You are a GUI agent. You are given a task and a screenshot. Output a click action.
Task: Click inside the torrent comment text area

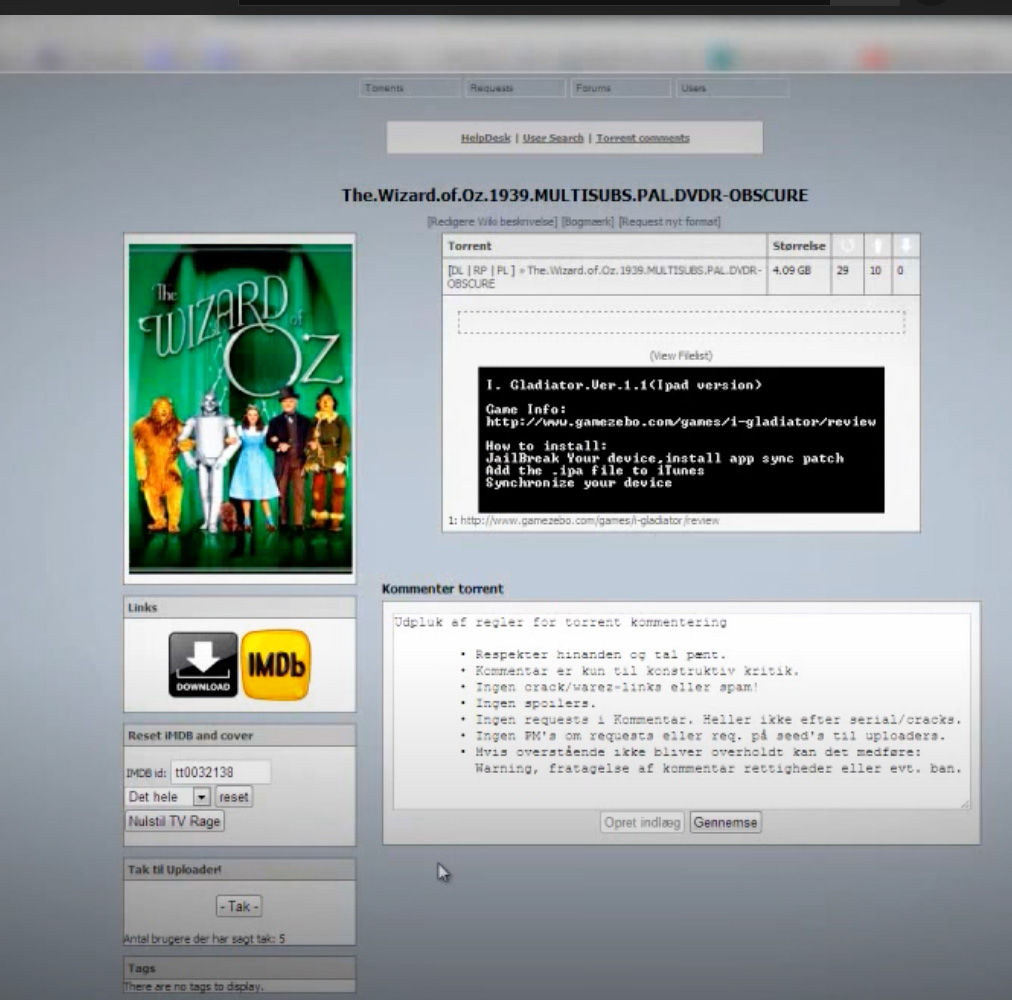coord(681,711)
